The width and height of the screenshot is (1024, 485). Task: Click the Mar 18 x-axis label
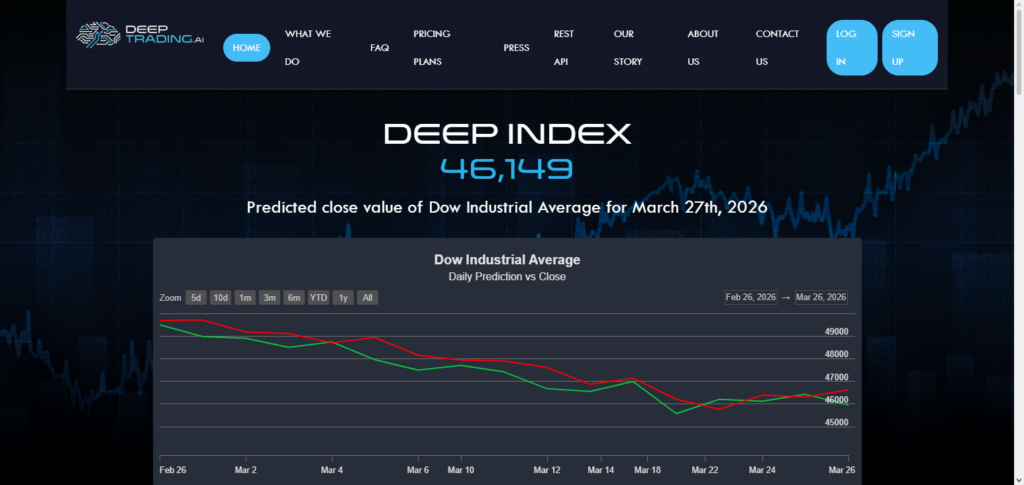(647, 470)
